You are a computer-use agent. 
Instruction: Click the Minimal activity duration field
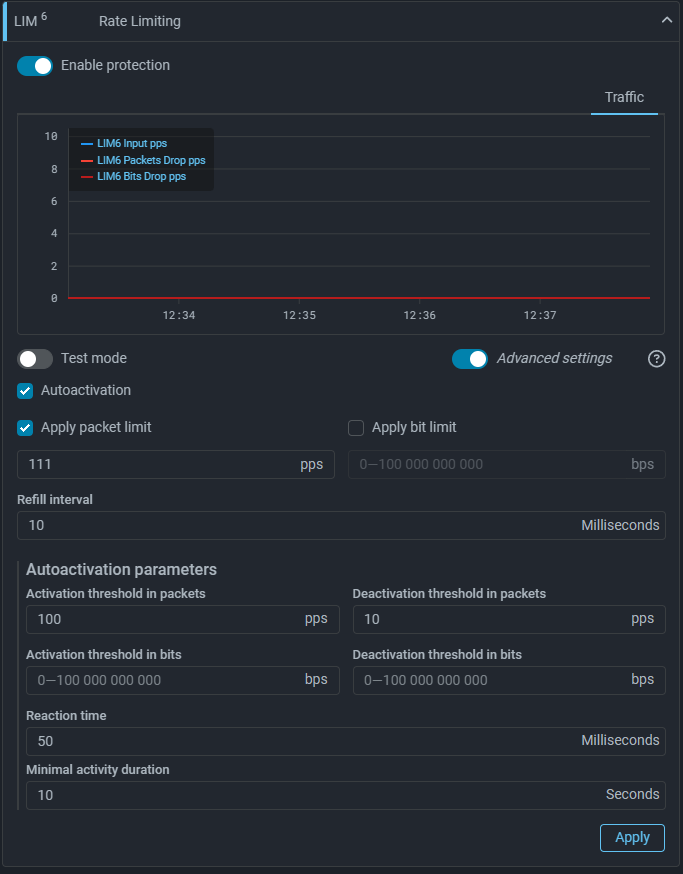pyautogui.click(x=300, y=796)
